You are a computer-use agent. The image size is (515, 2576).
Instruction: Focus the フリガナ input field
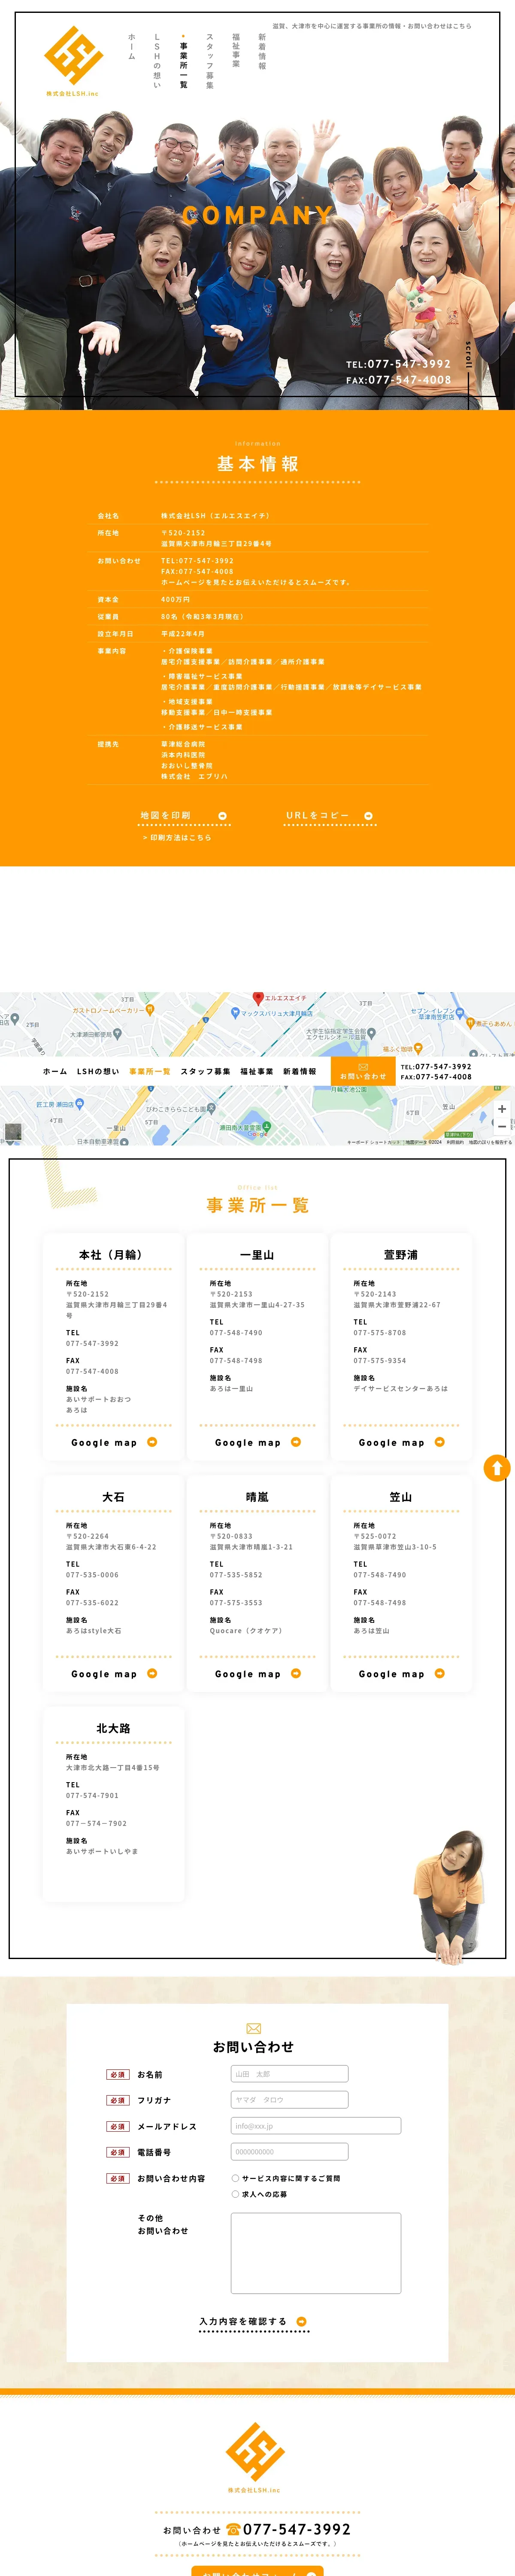click(290, 2100)
